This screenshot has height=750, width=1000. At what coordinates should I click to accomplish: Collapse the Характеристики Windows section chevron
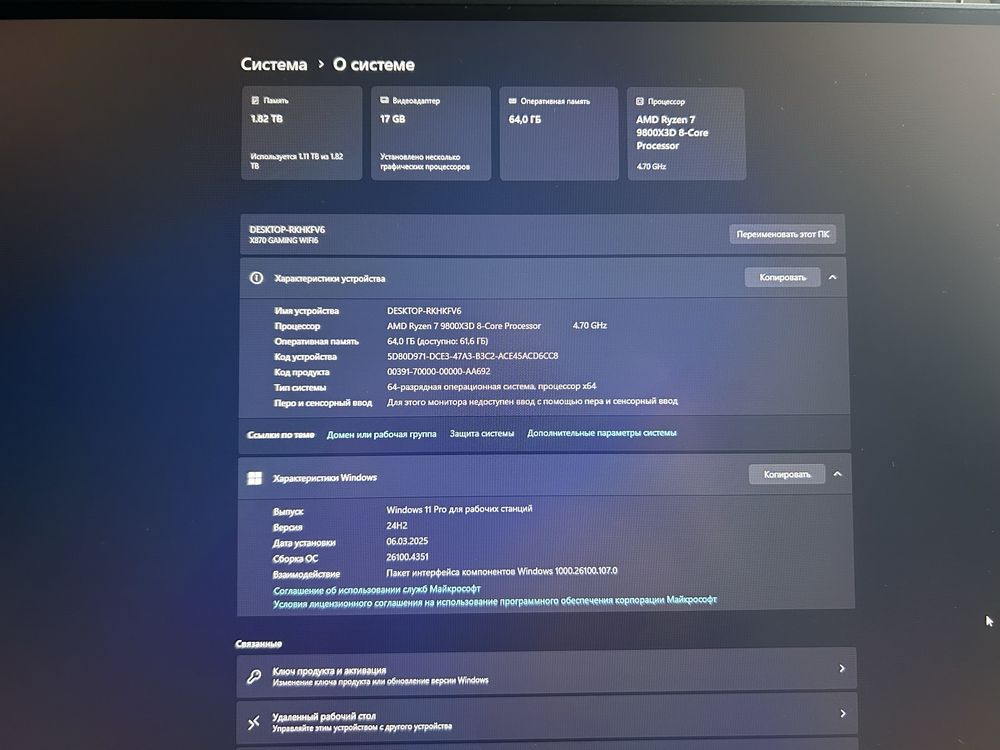(837, 474)
